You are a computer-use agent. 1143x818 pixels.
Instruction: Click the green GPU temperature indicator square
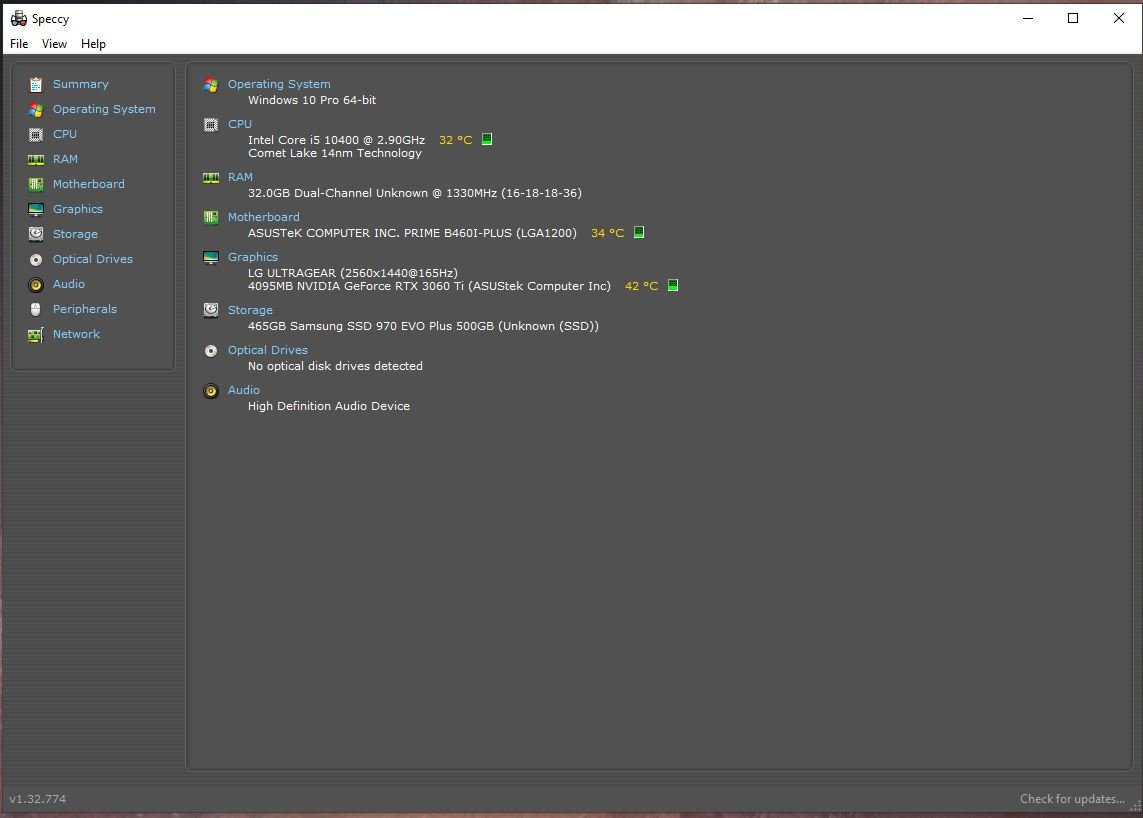pos(673,286)
